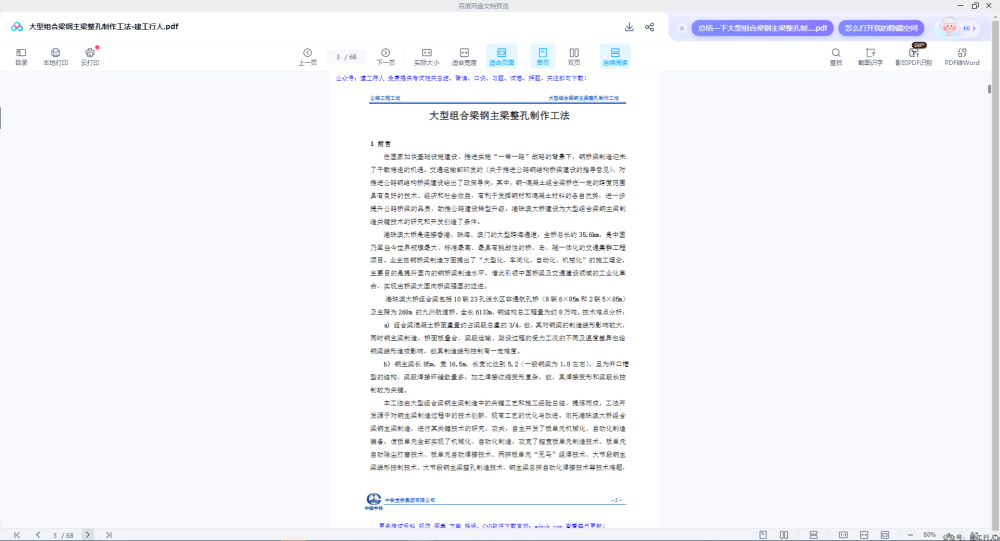Select double page icon in status bar

[x=784, y=535]
